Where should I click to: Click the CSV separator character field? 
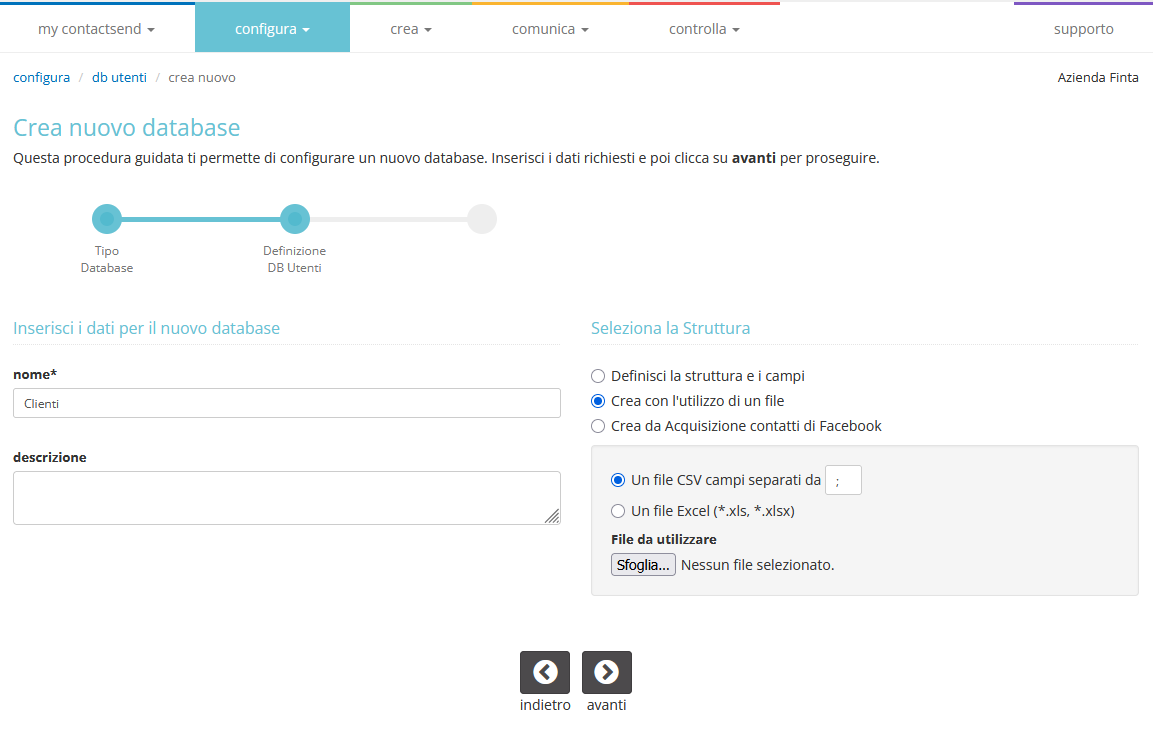(x=843, y=480)
